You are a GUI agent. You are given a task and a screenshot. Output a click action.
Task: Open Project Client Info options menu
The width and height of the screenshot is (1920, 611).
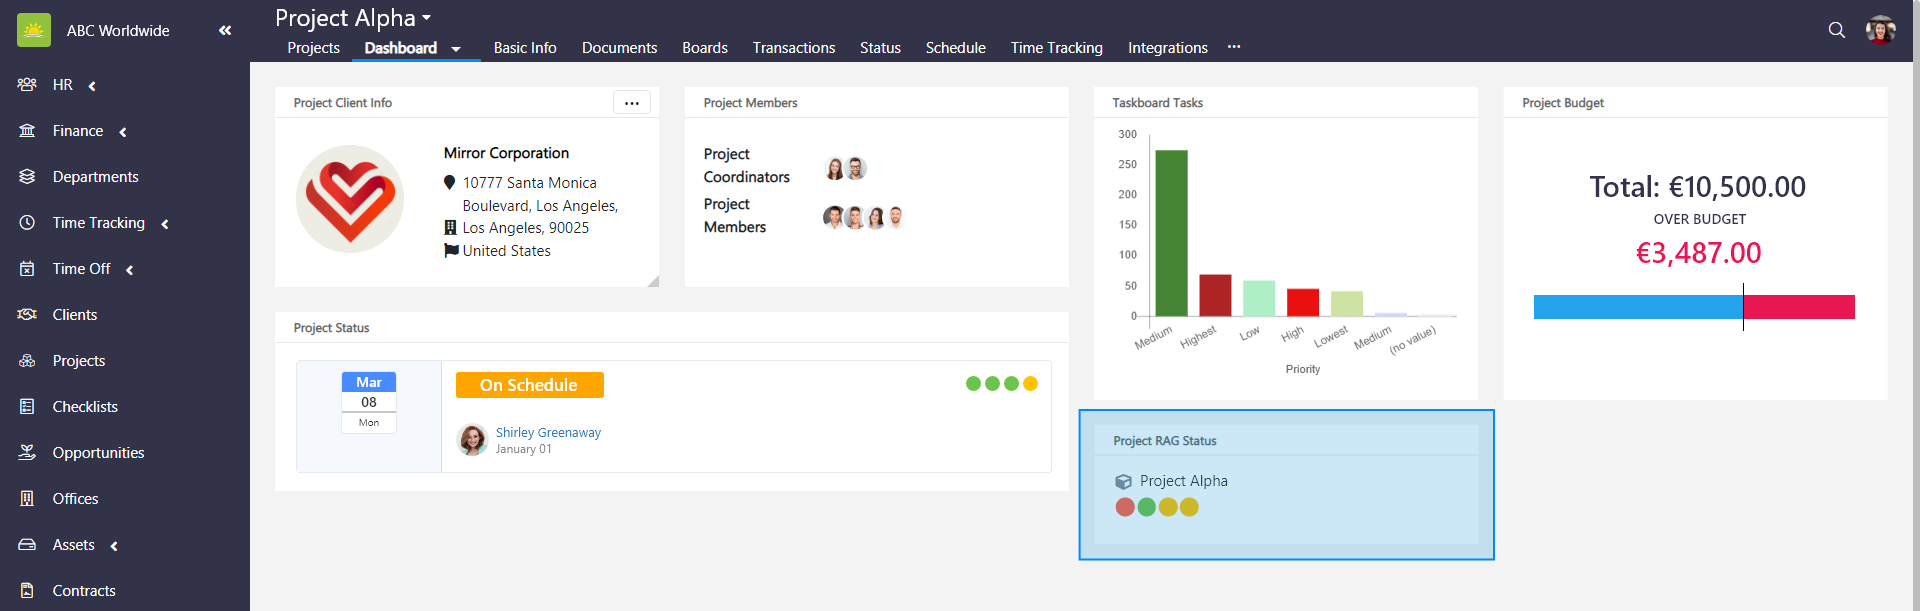tap(631, 103)
